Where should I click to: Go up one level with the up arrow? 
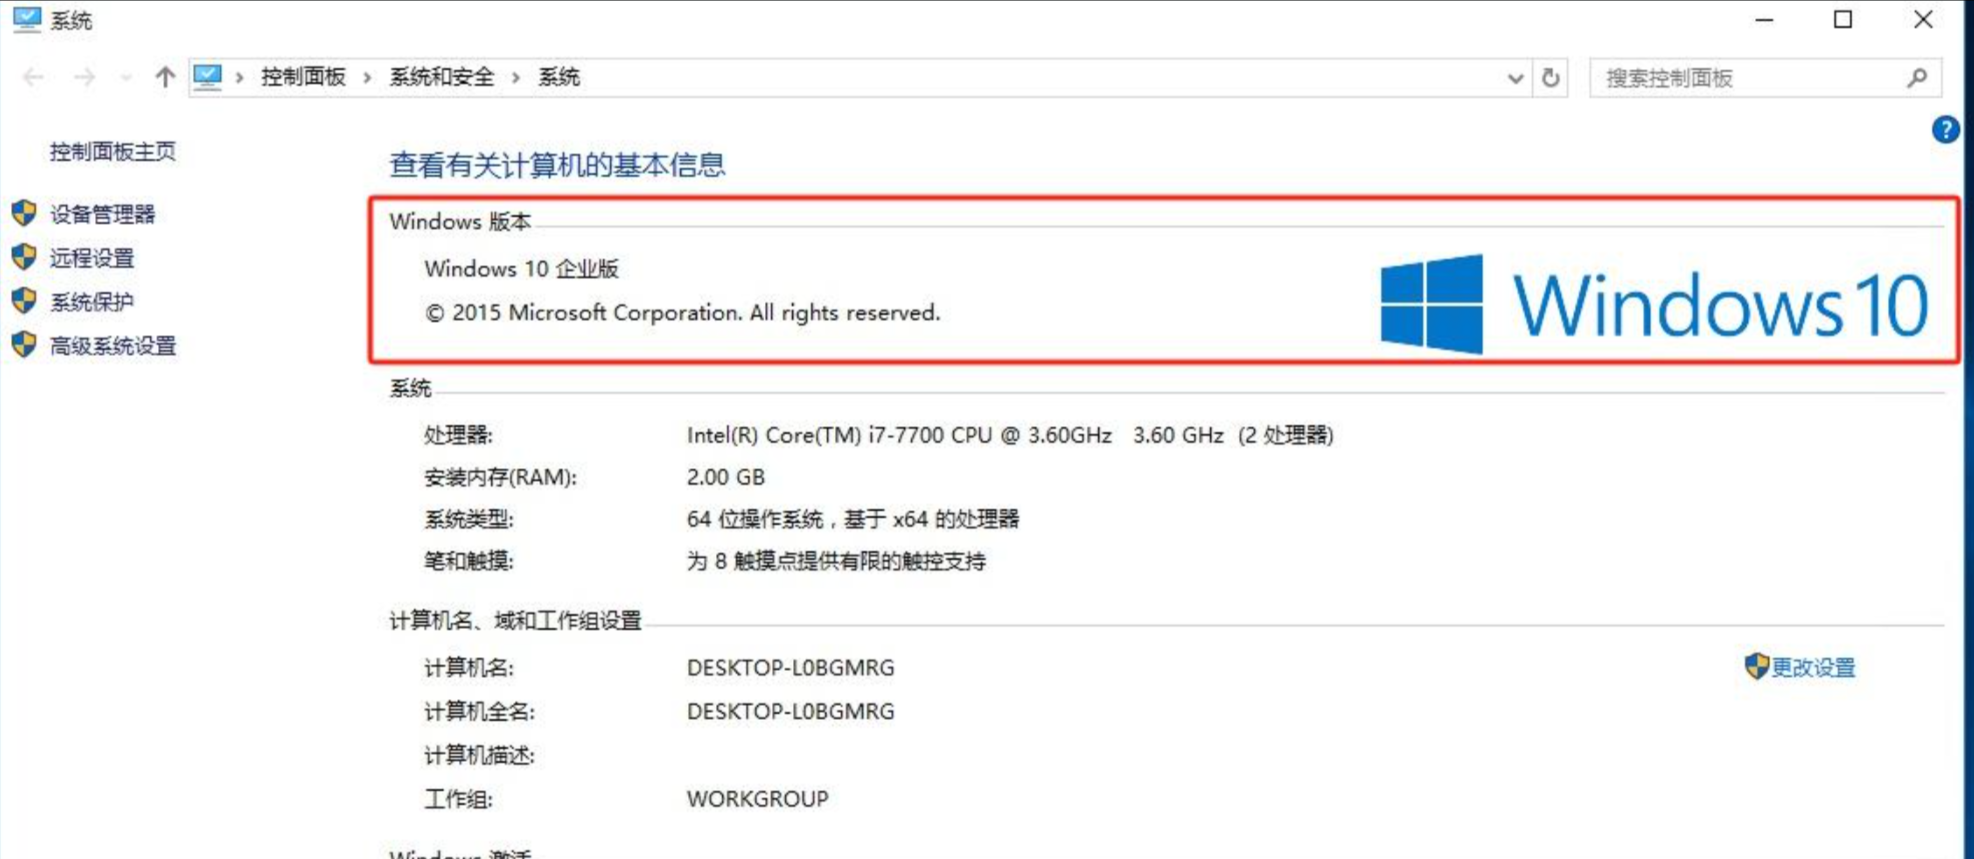pos(165,77)
